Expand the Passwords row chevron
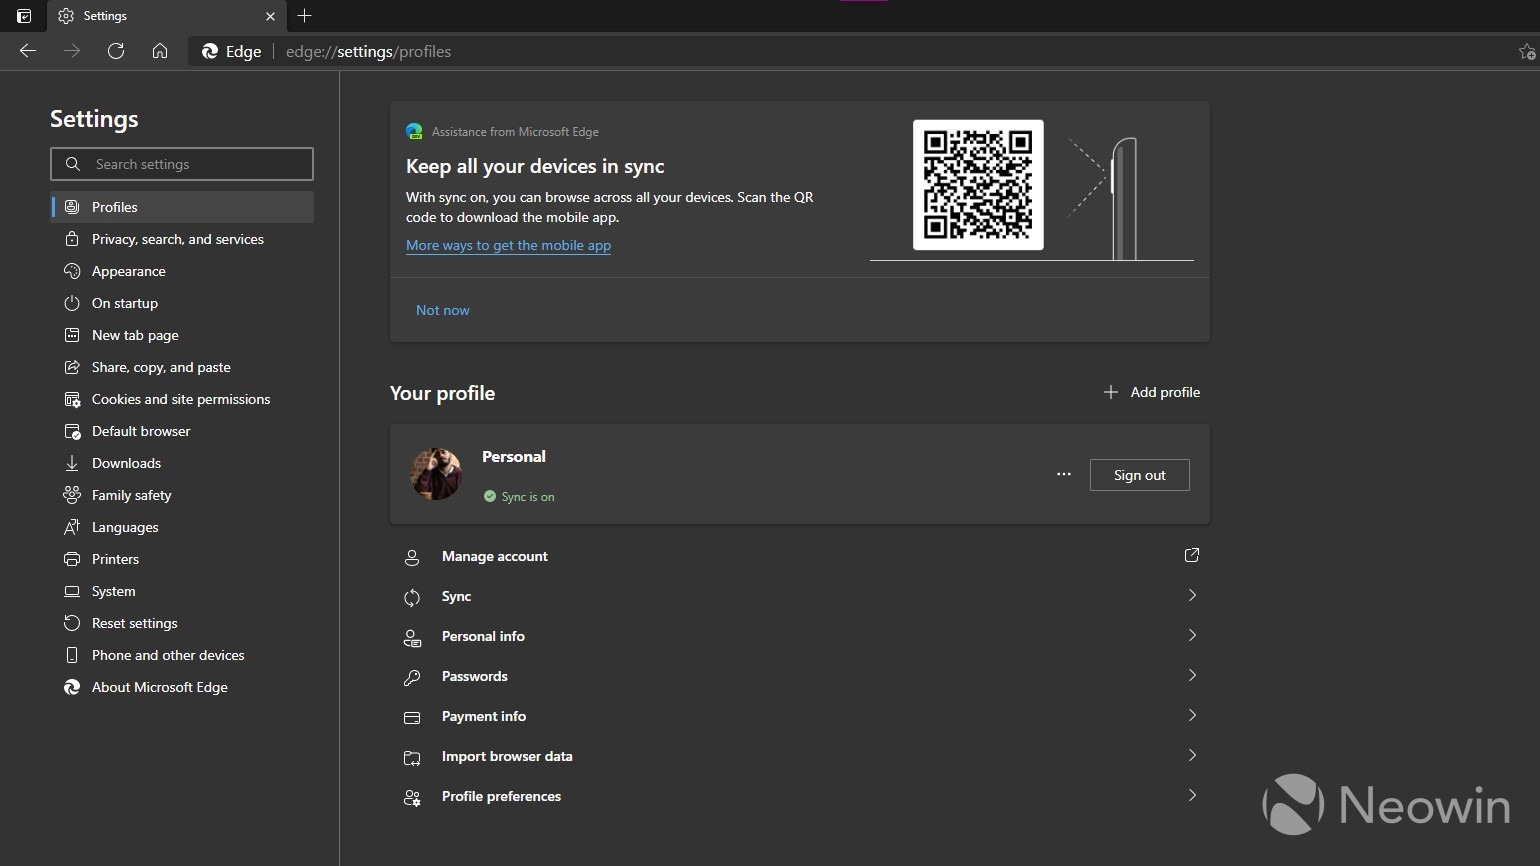The height and width of the screenshot is (866, 1540). (1191, 676)
